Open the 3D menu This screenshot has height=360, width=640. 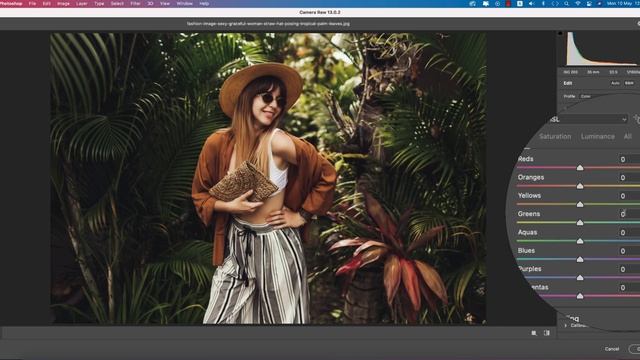pos(150,4)
